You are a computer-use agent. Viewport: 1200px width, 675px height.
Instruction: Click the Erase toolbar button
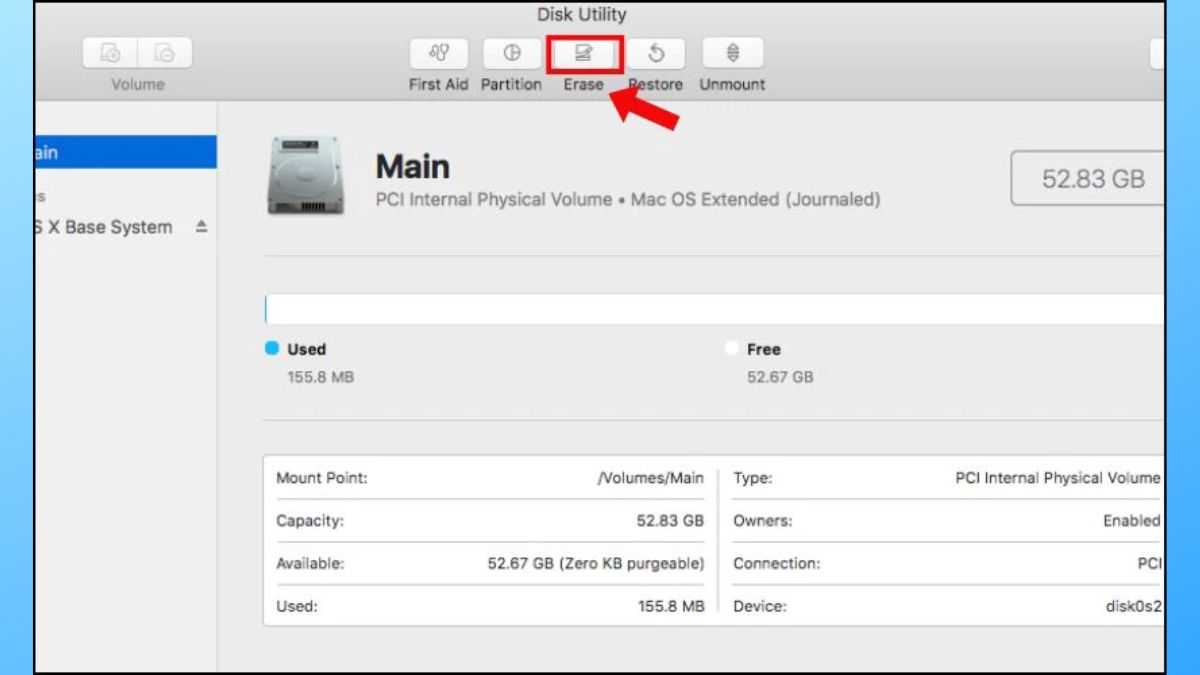click(x=584, y=53)
